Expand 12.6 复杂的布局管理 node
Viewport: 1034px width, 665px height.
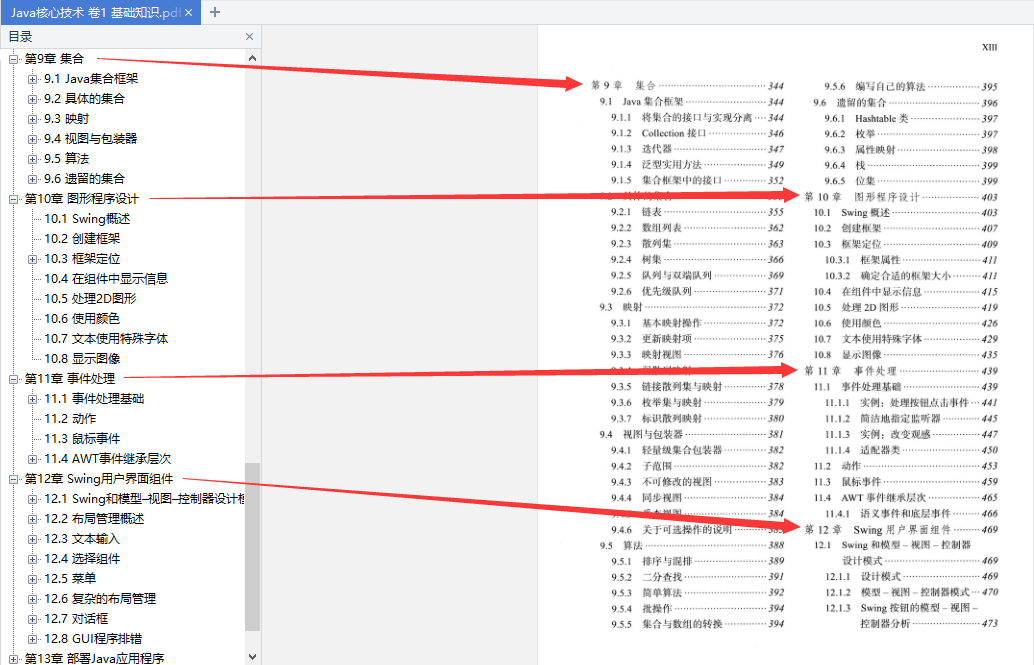click(32, 600)
